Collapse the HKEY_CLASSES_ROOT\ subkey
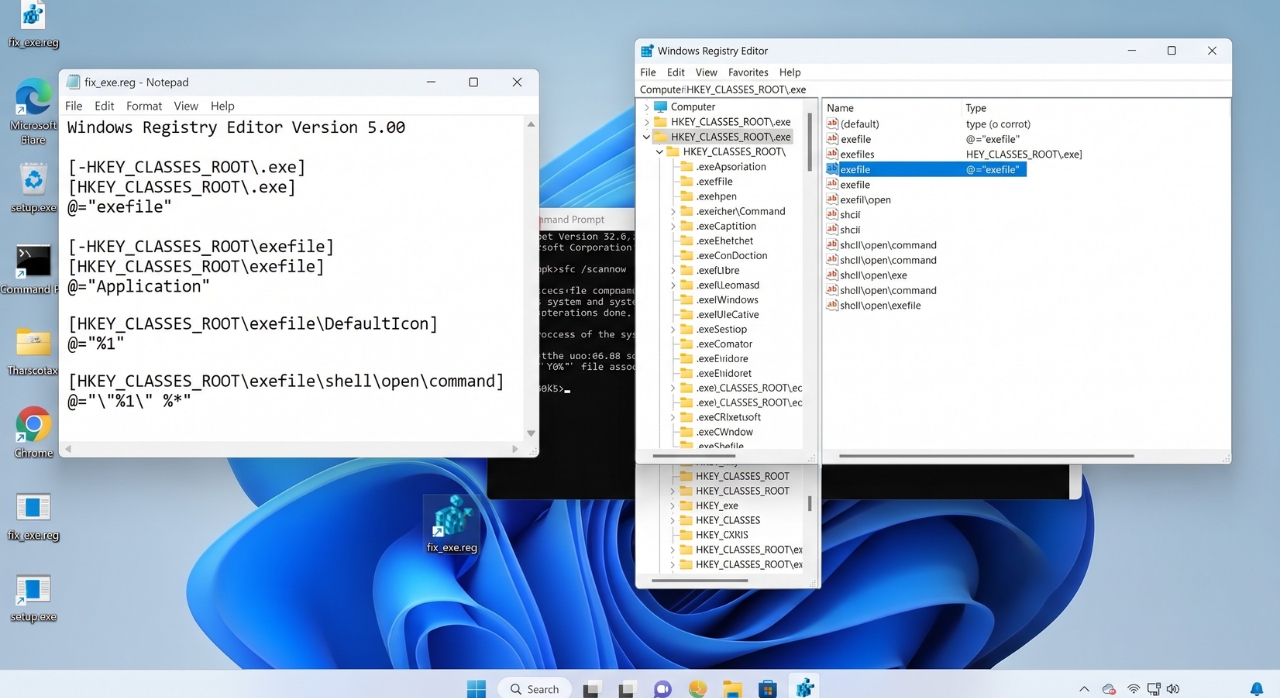 coord(659,152)
